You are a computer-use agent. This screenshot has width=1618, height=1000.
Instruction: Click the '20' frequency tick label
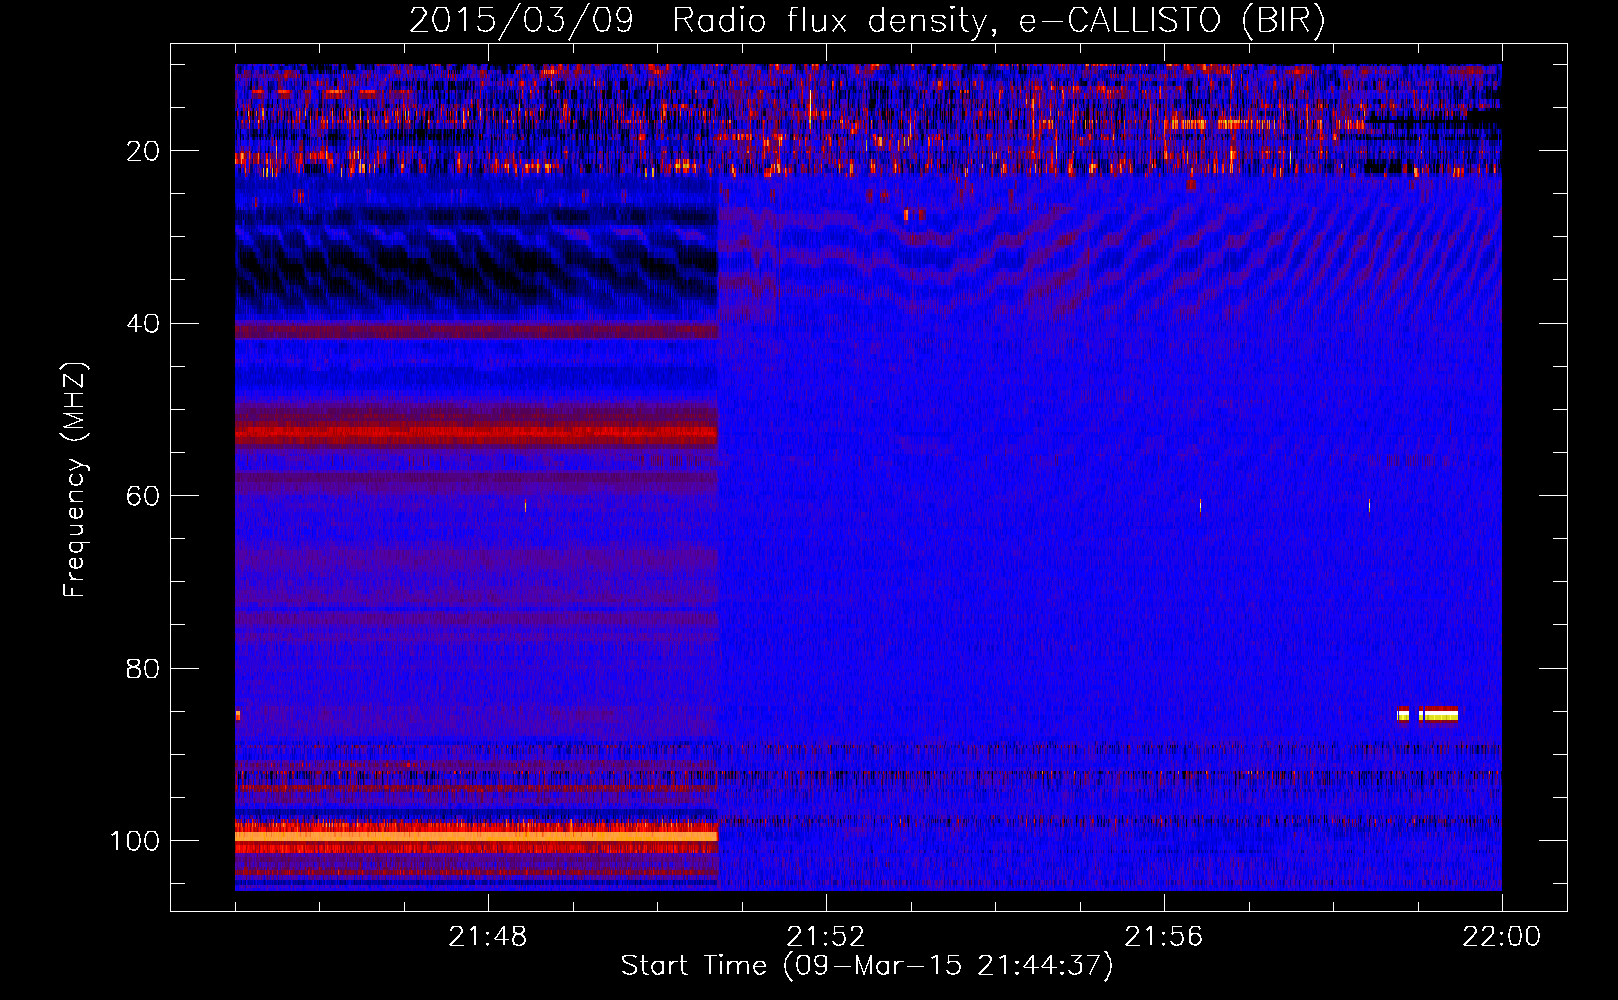coord(143,151)
